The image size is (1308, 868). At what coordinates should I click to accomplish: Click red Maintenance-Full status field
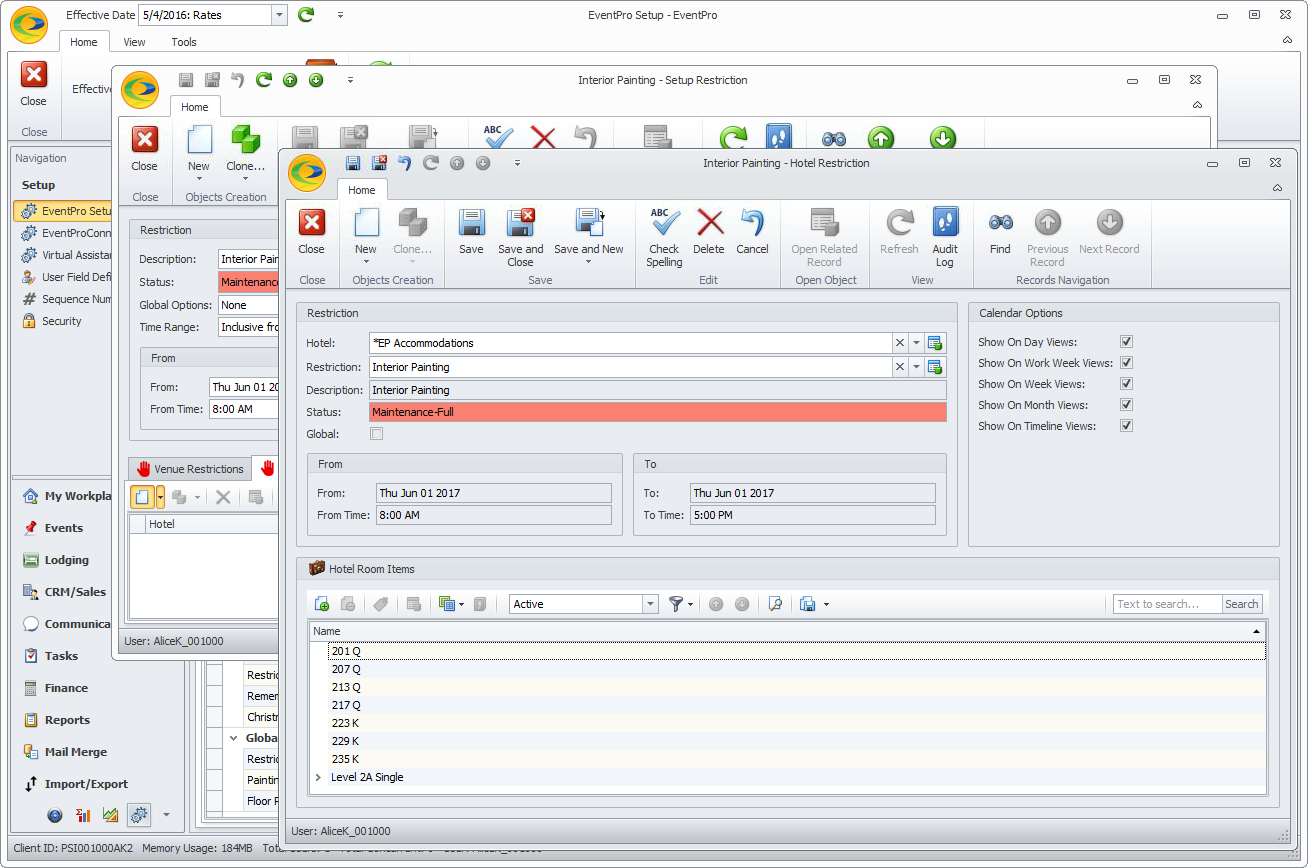coord(657,412)
